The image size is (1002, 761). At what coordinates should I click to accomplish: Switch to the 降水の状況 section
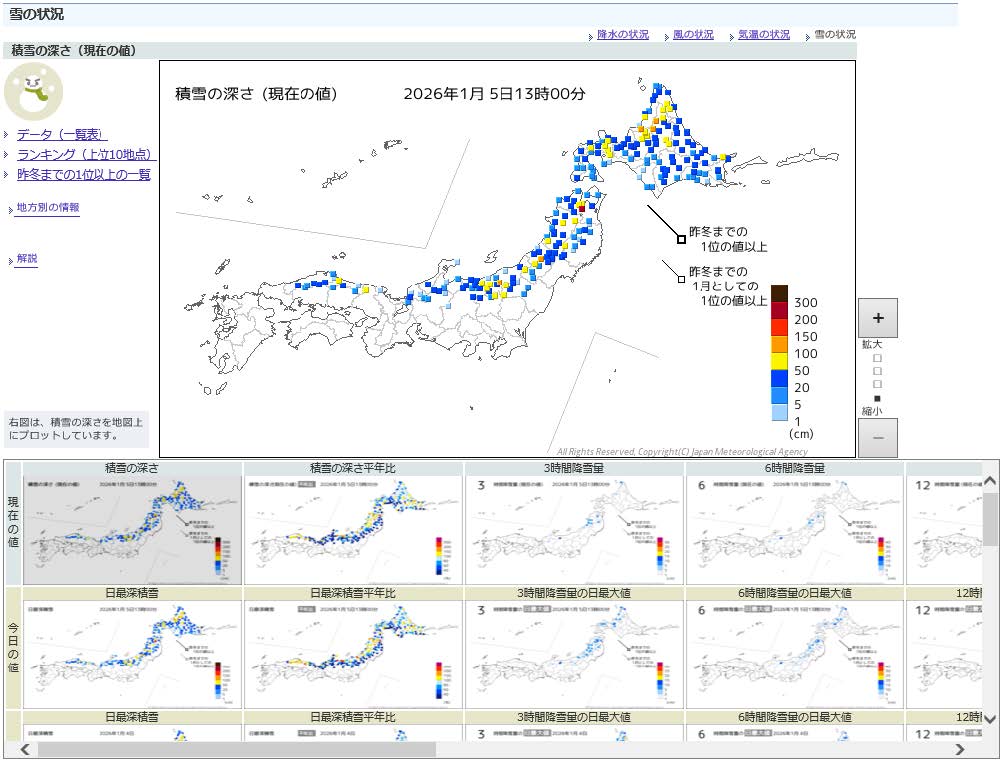tap(624, 34)
